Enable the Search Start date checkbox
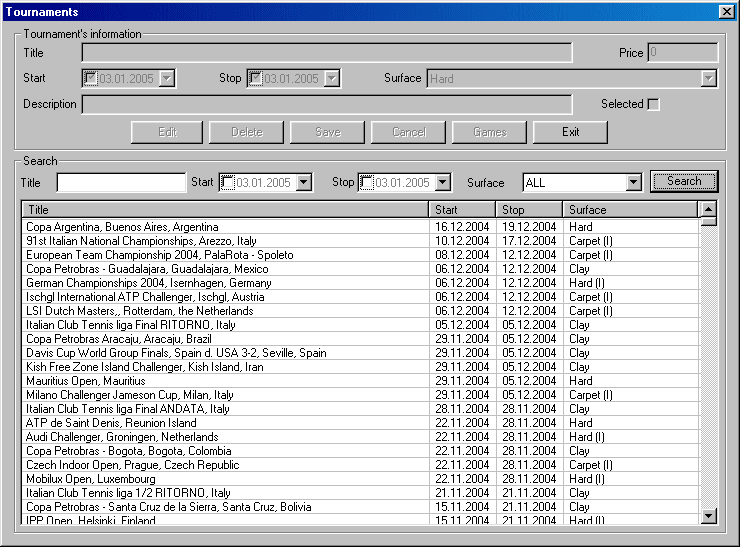The height and width of the screenshot is (547, 740). point(228,183)
